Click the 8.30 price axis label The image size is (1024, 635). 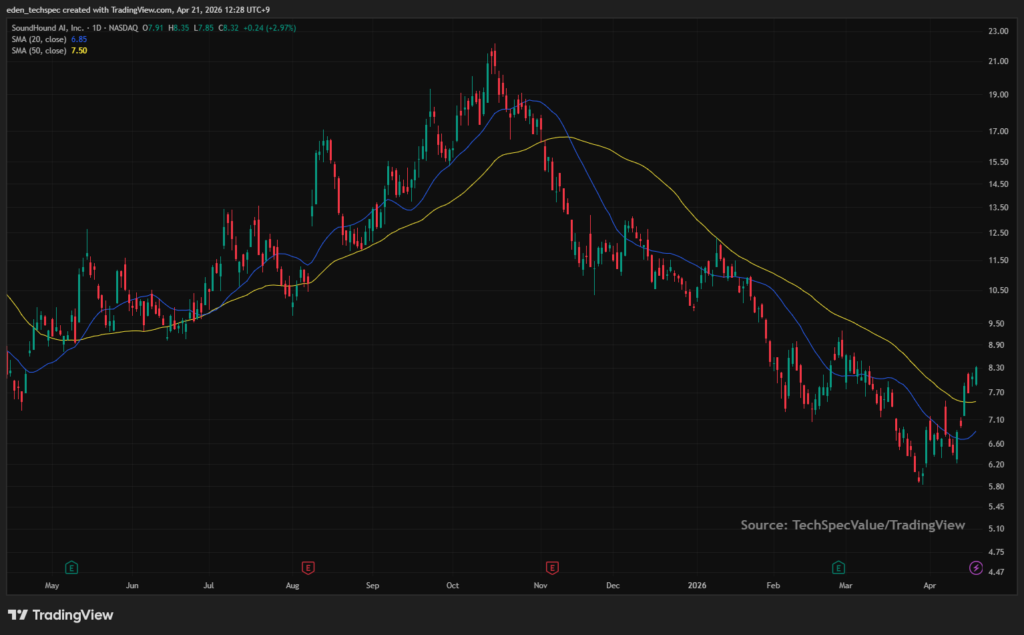click(x=997, y=368)
